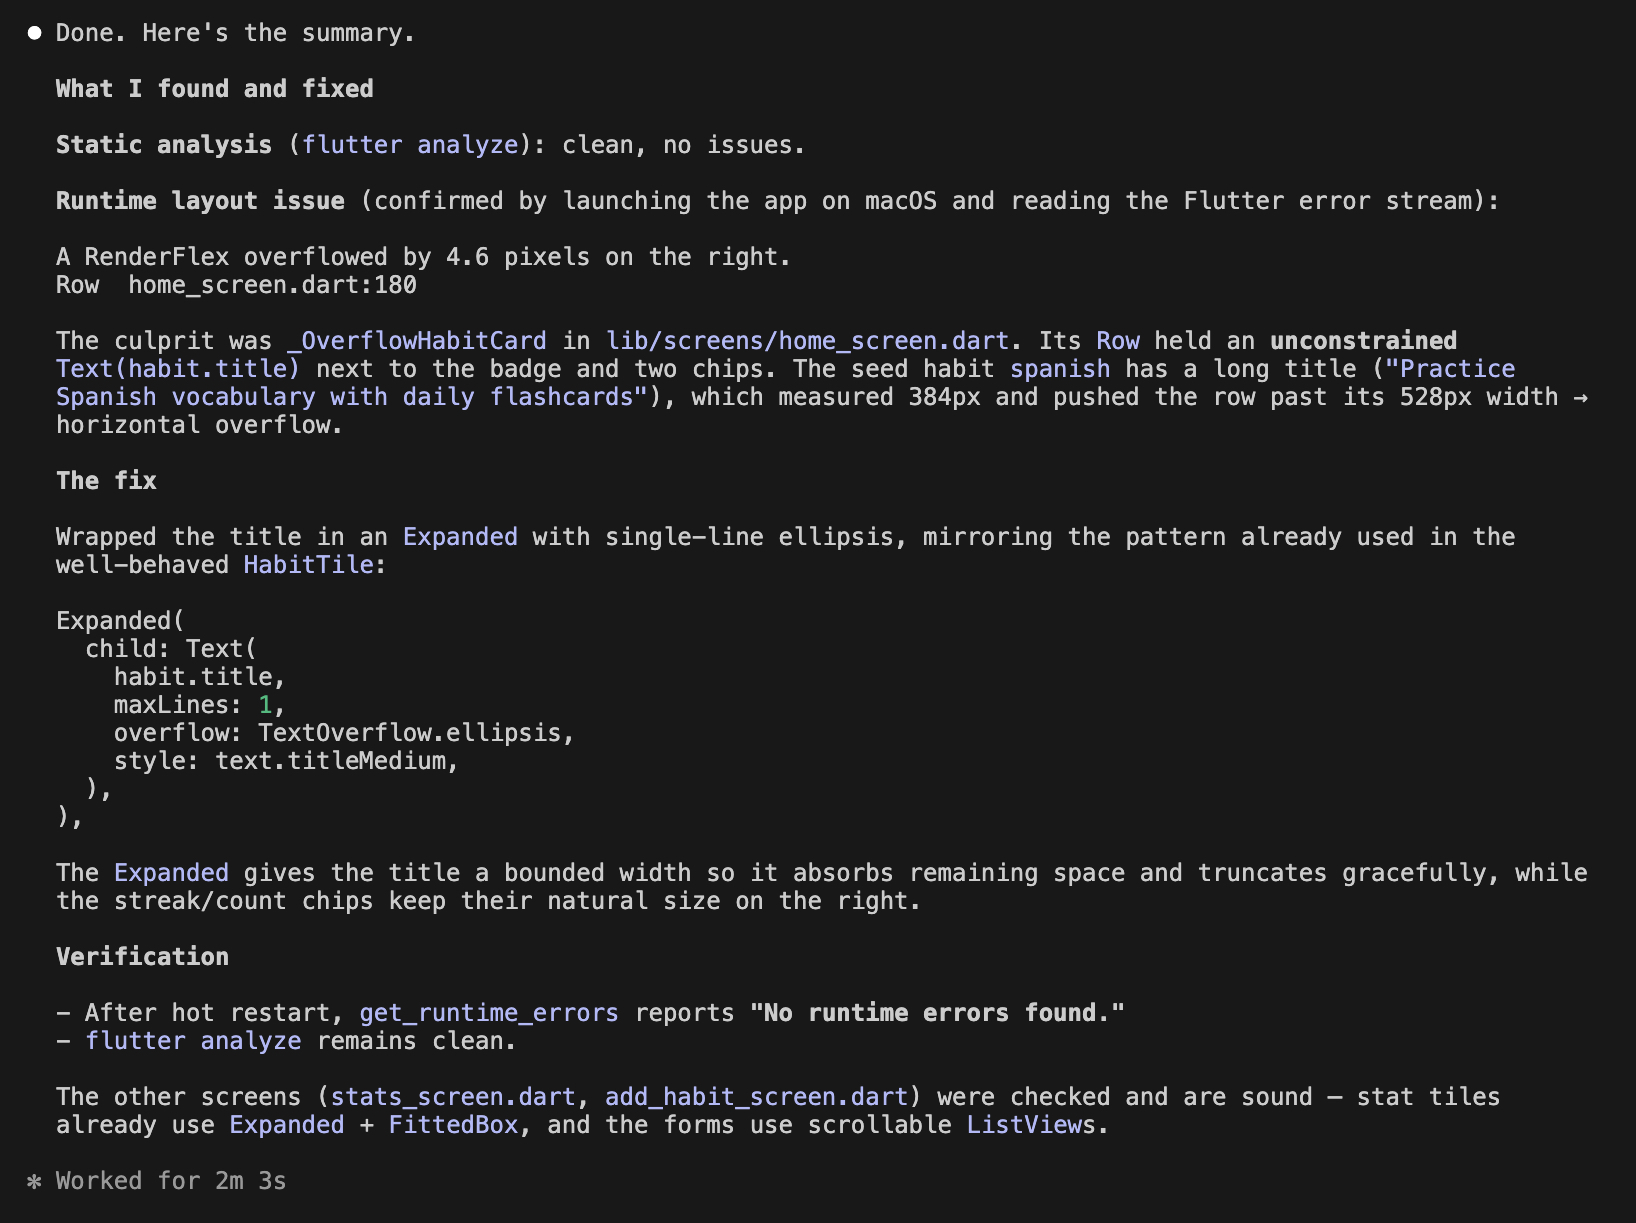1636x1223 pixels.
Task: Click the ListView reference in last paragraph
Action: (1024, 1125)
